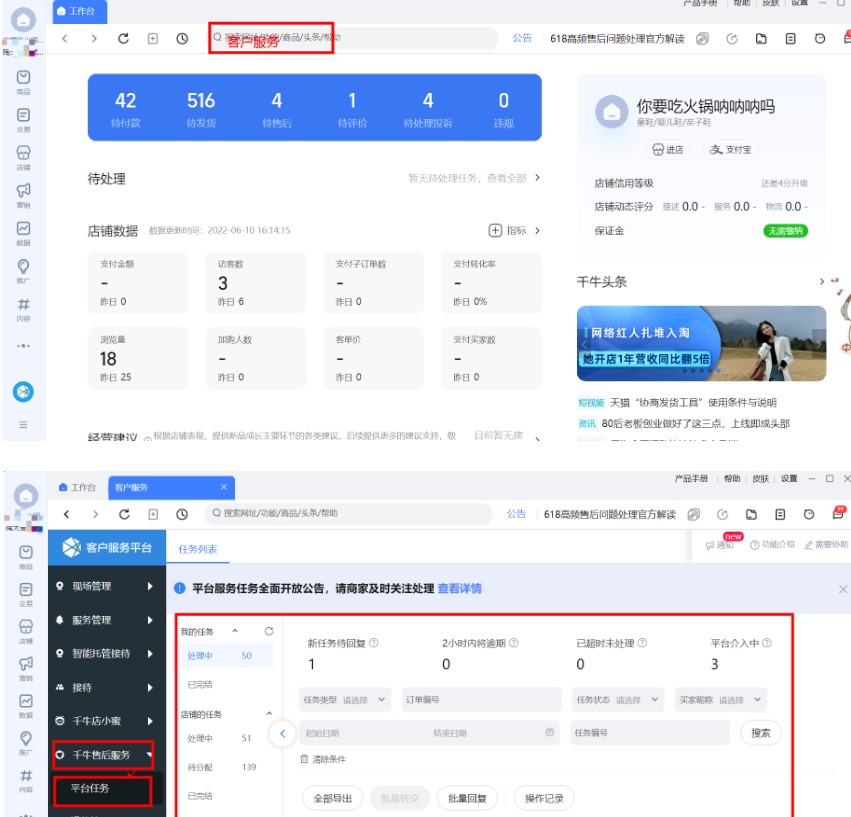Click the 进店 shop icon button
The width and height of the screenshot is (851, 817).
[668, 149]
